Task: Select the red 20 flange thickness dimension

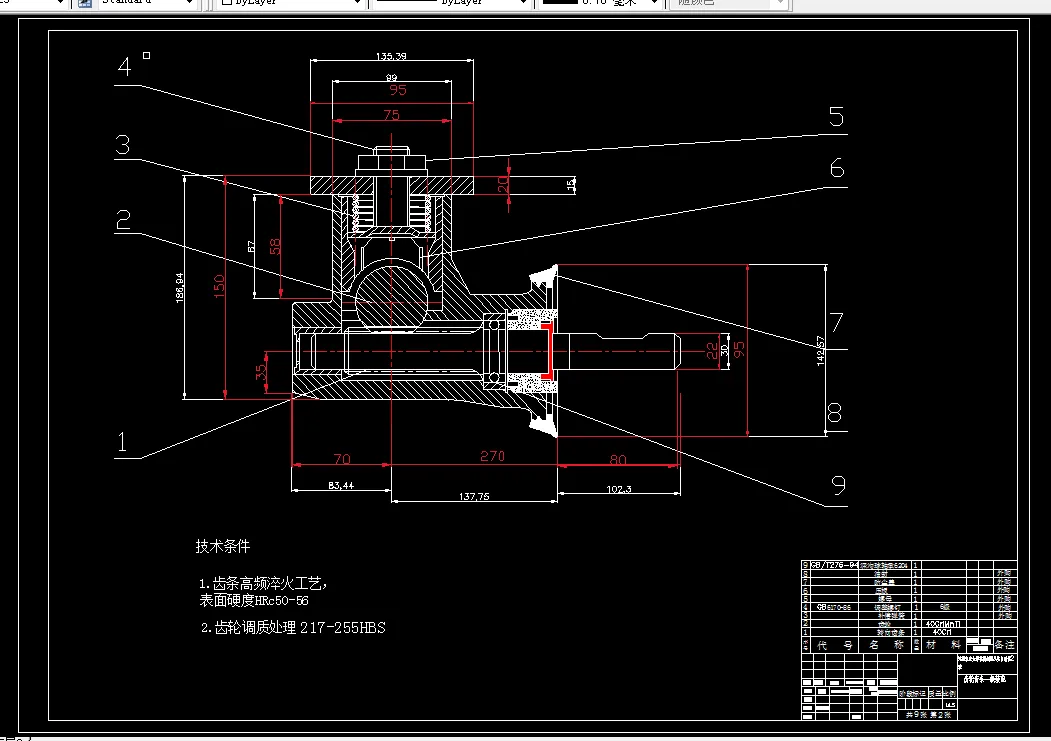Action: [x=503, y=184]
